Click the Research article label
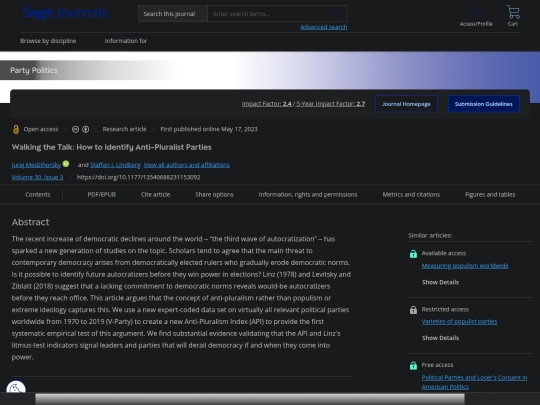Screen dimensions: 540x405 pos(124,129)
